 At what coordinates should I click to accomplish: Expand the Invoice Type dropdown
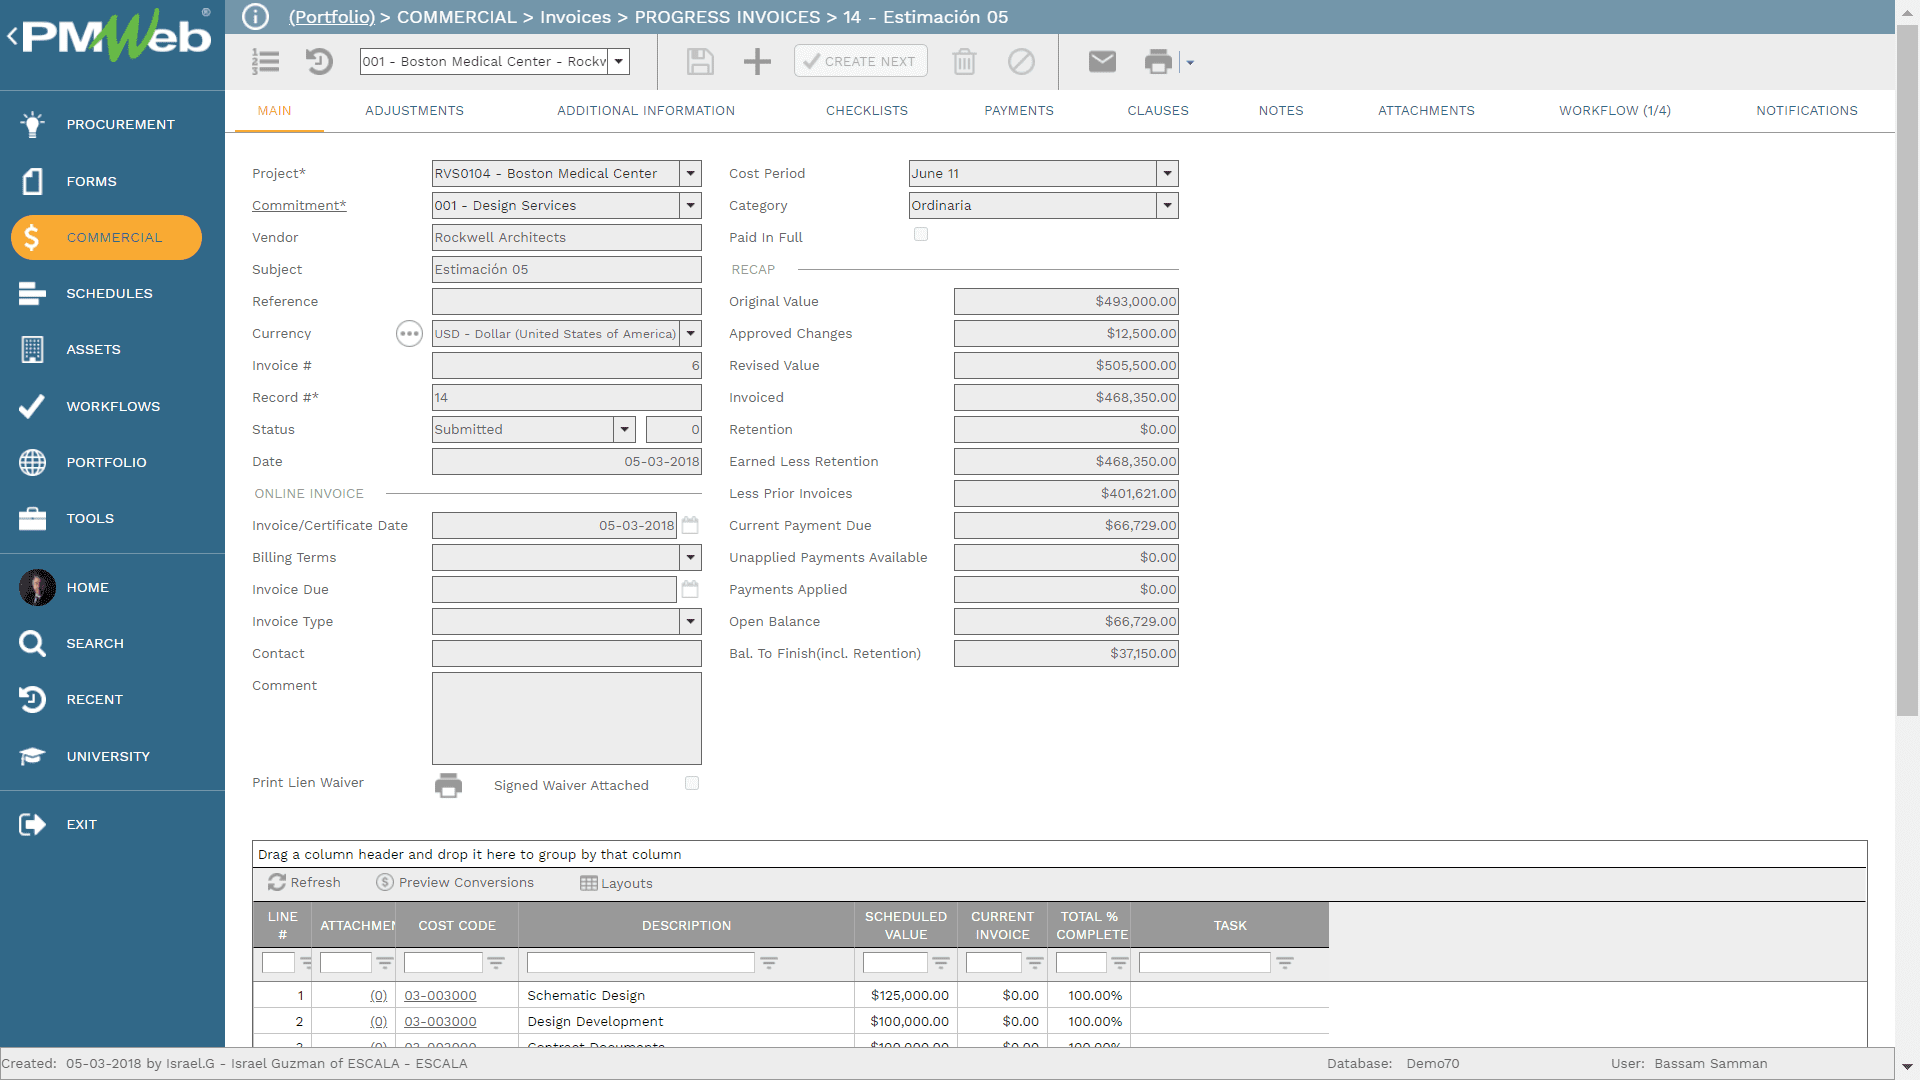coord(690,622)
